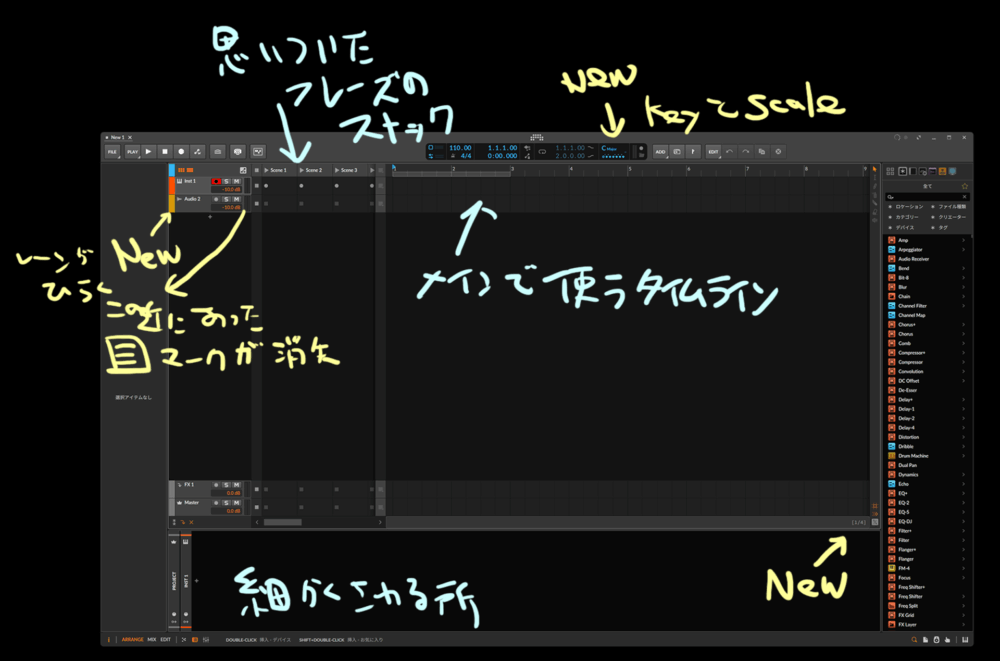Click the browser search field
Viewport: 1000px width, 661px height.
pyautogui.click(x=923, y=197)
